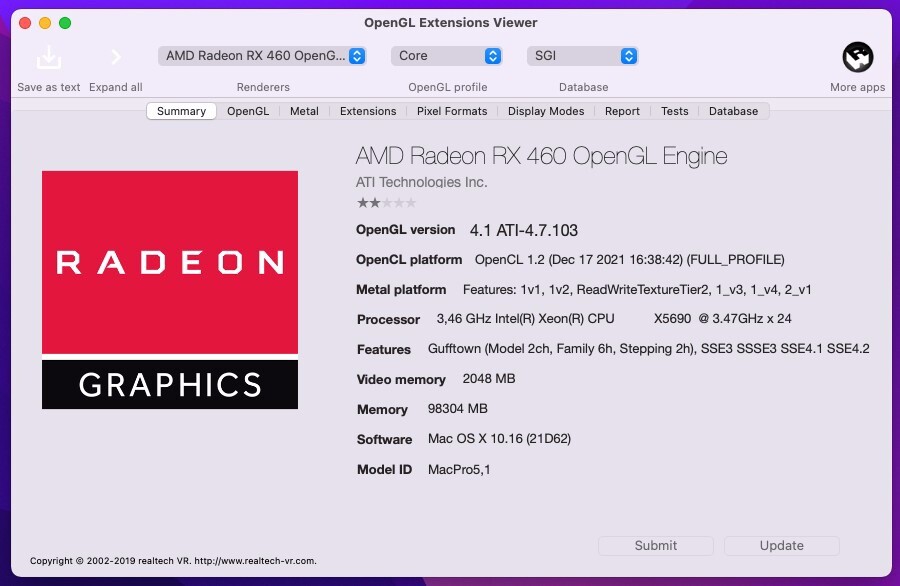The height and width of the screenshot is (586, 900).
Task: Click the Software value Mac OS X 10.16
Action: 499,438
